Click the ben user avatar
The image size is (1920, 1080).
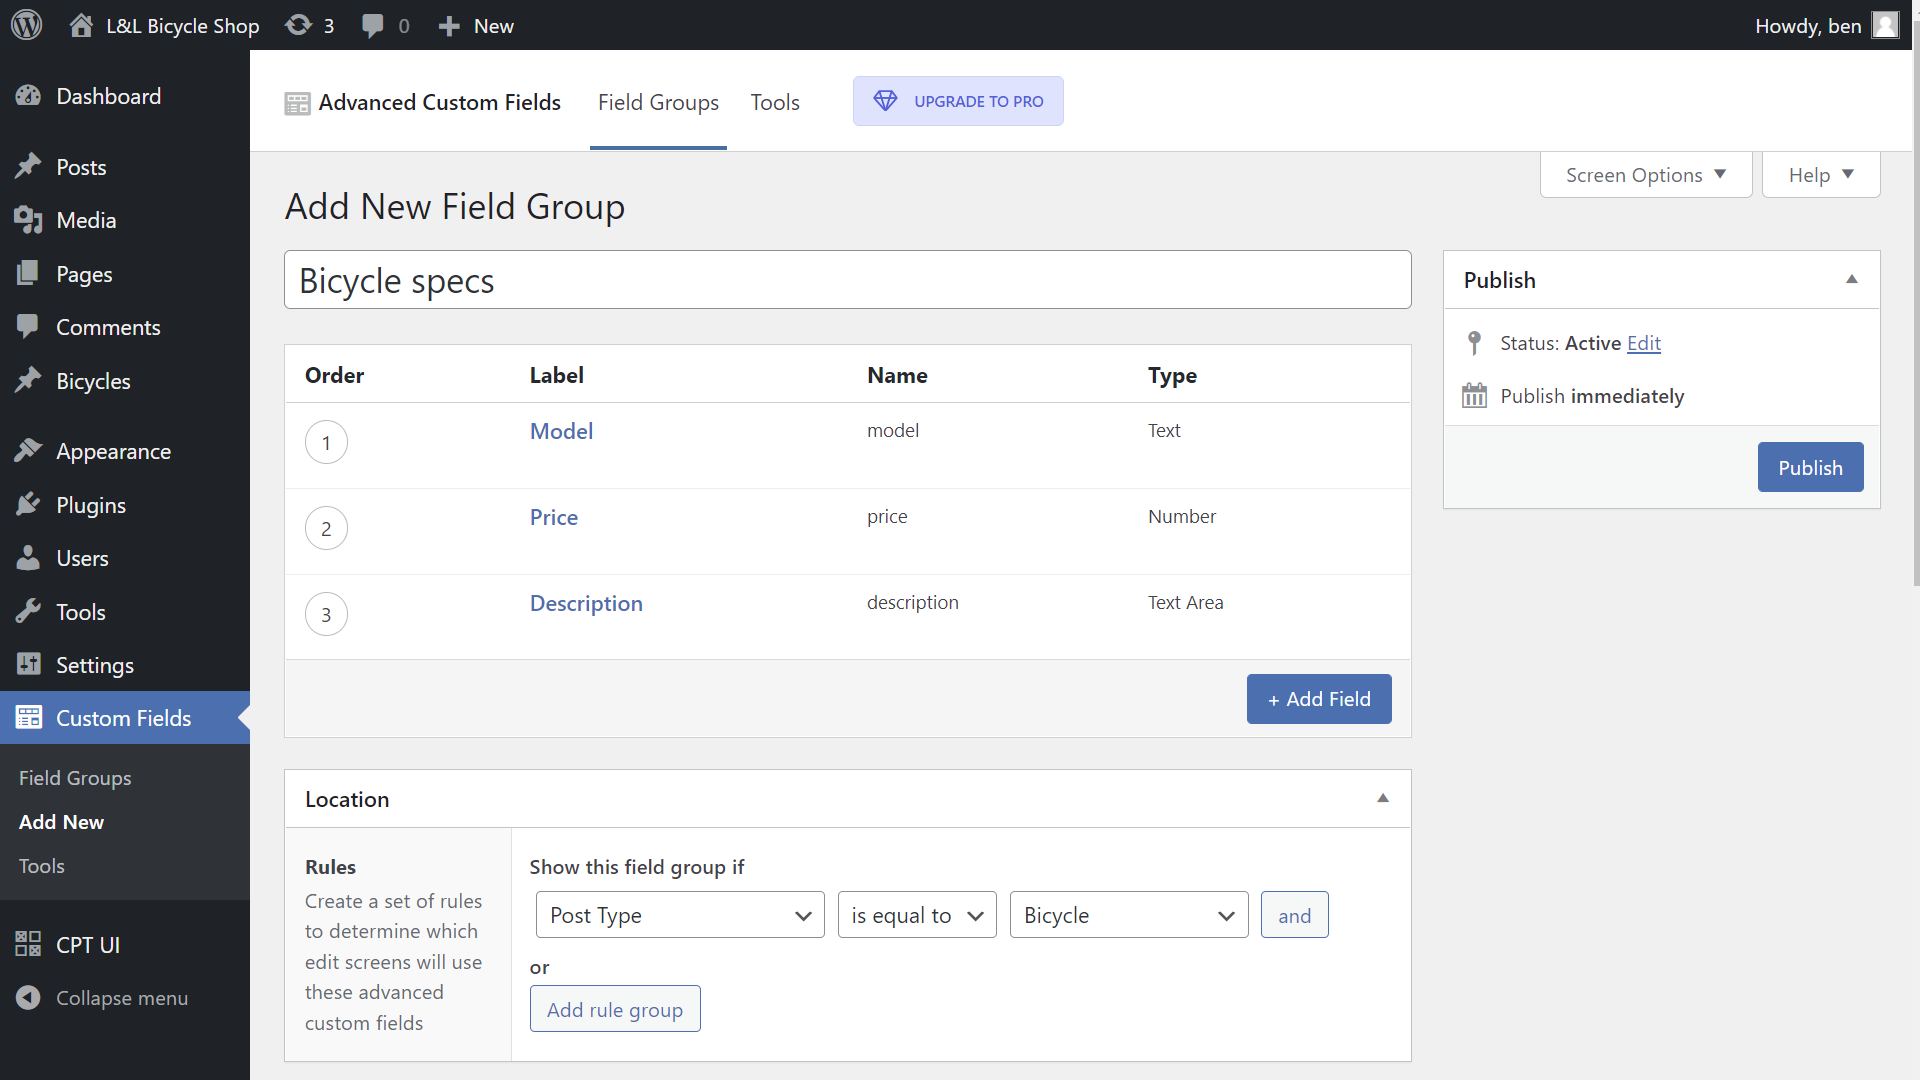1885,25
